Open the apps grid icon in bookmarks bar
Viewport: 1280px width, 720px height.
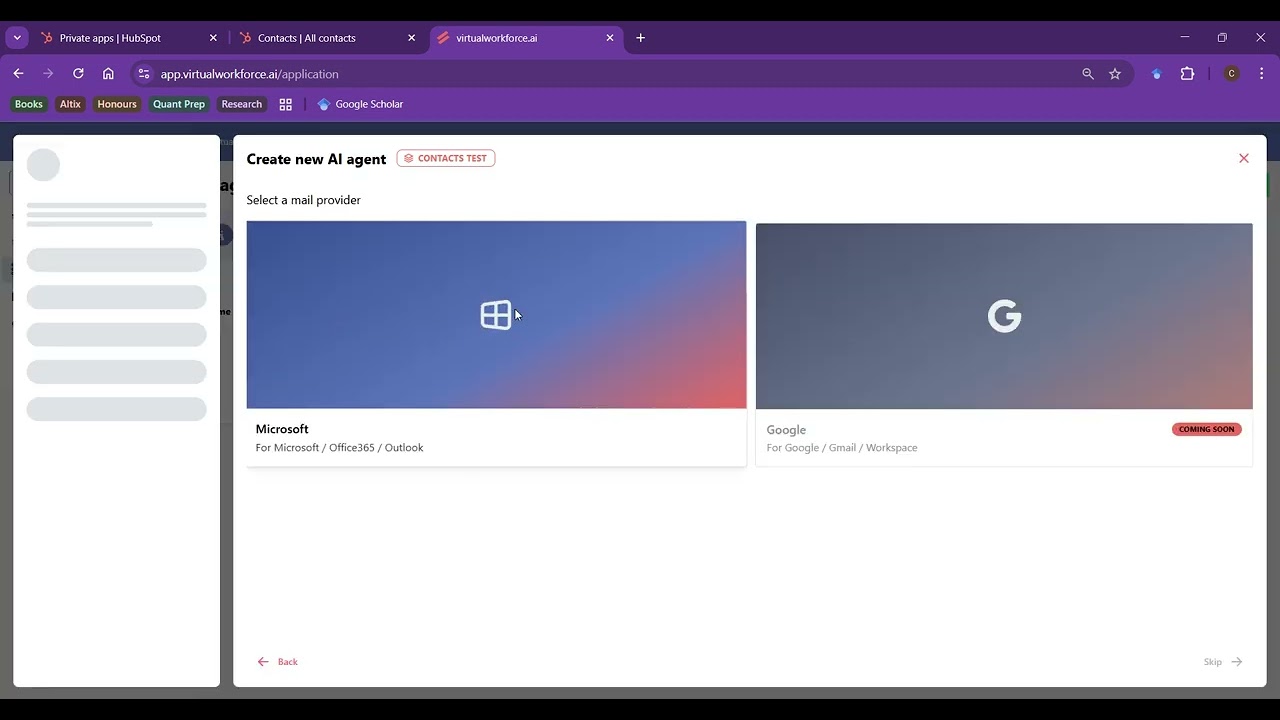[x=286, y=104]
